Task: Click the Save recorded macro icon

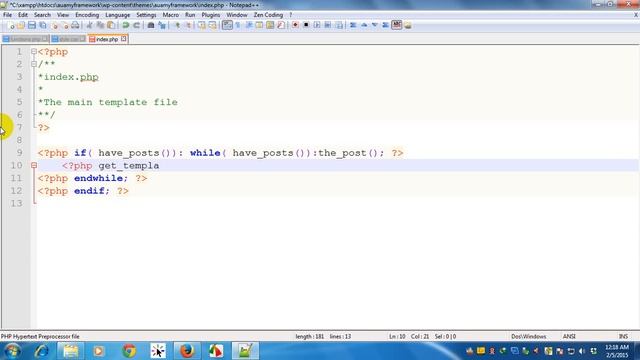Action: 339,25
